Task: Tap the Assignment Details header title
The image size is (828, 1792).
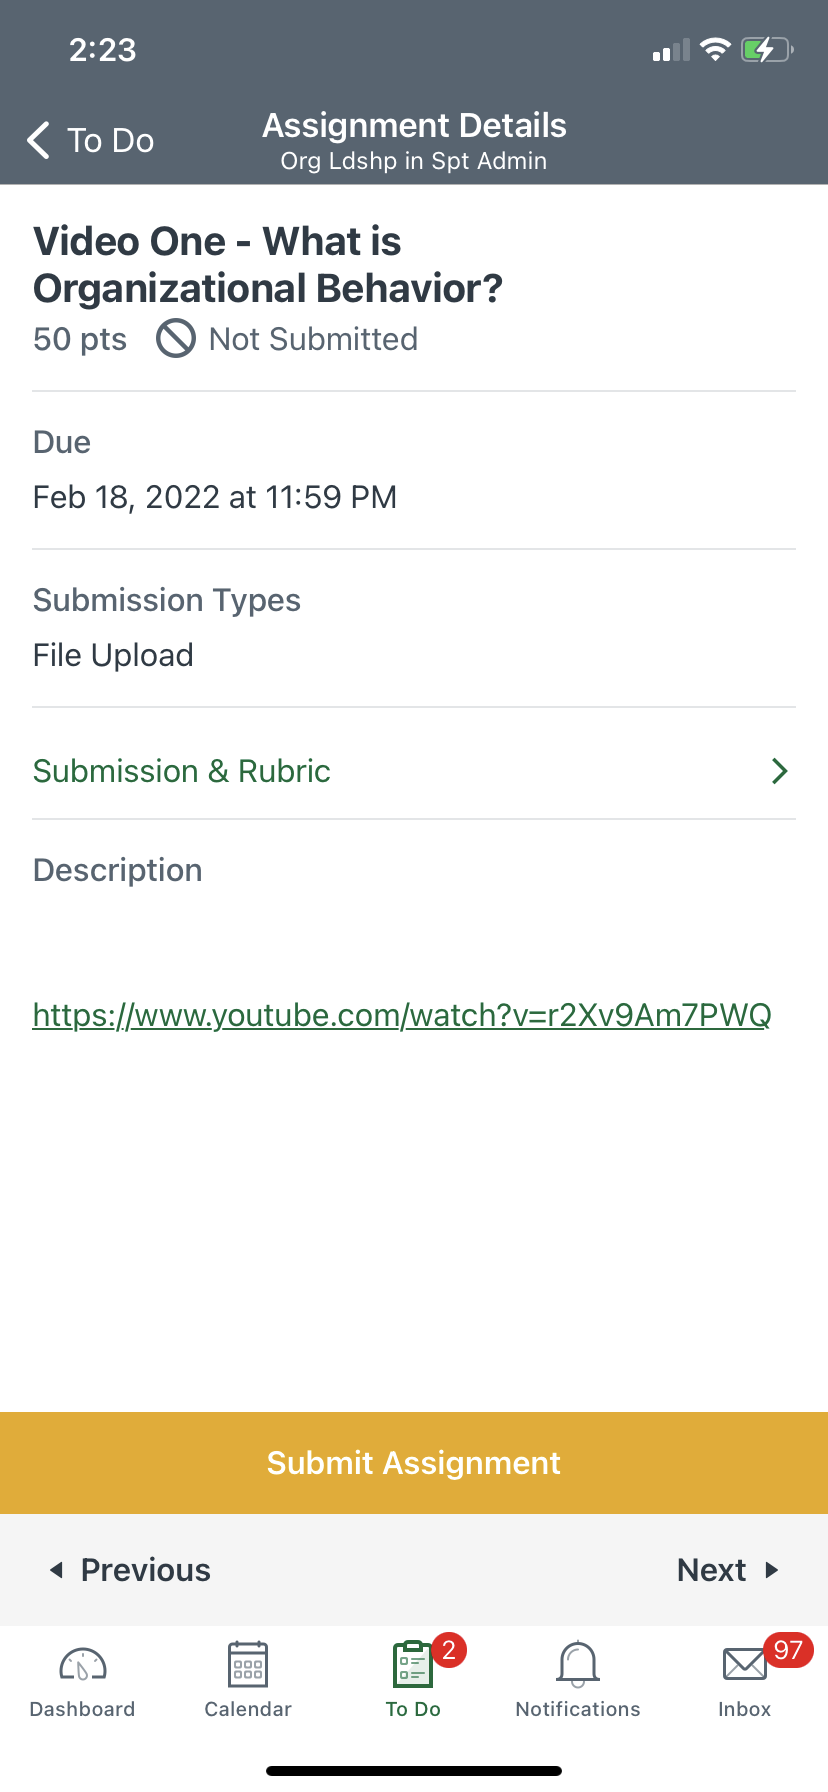Action: (414, 126)
